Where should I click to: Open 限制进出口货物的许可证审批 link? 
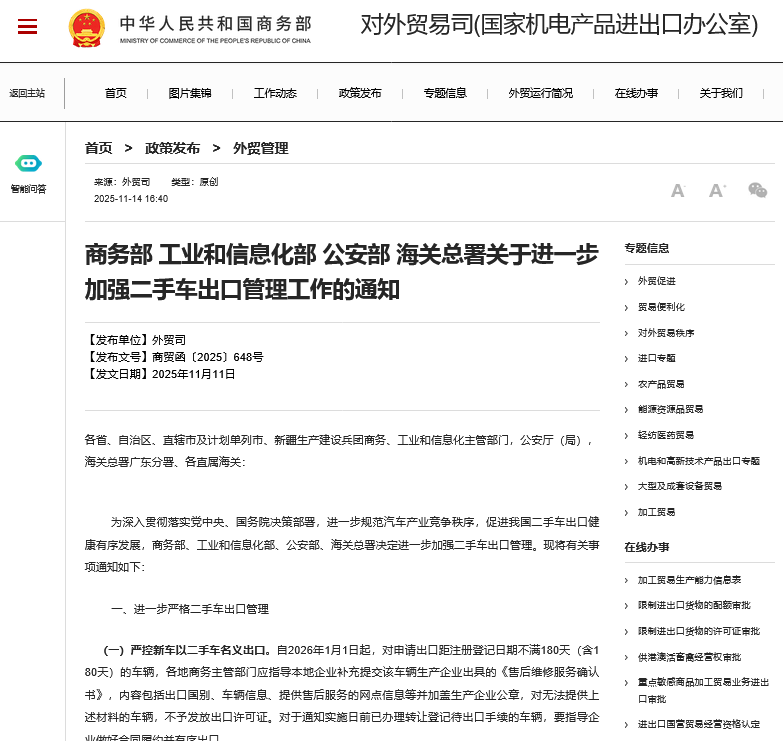click(699, 631)
